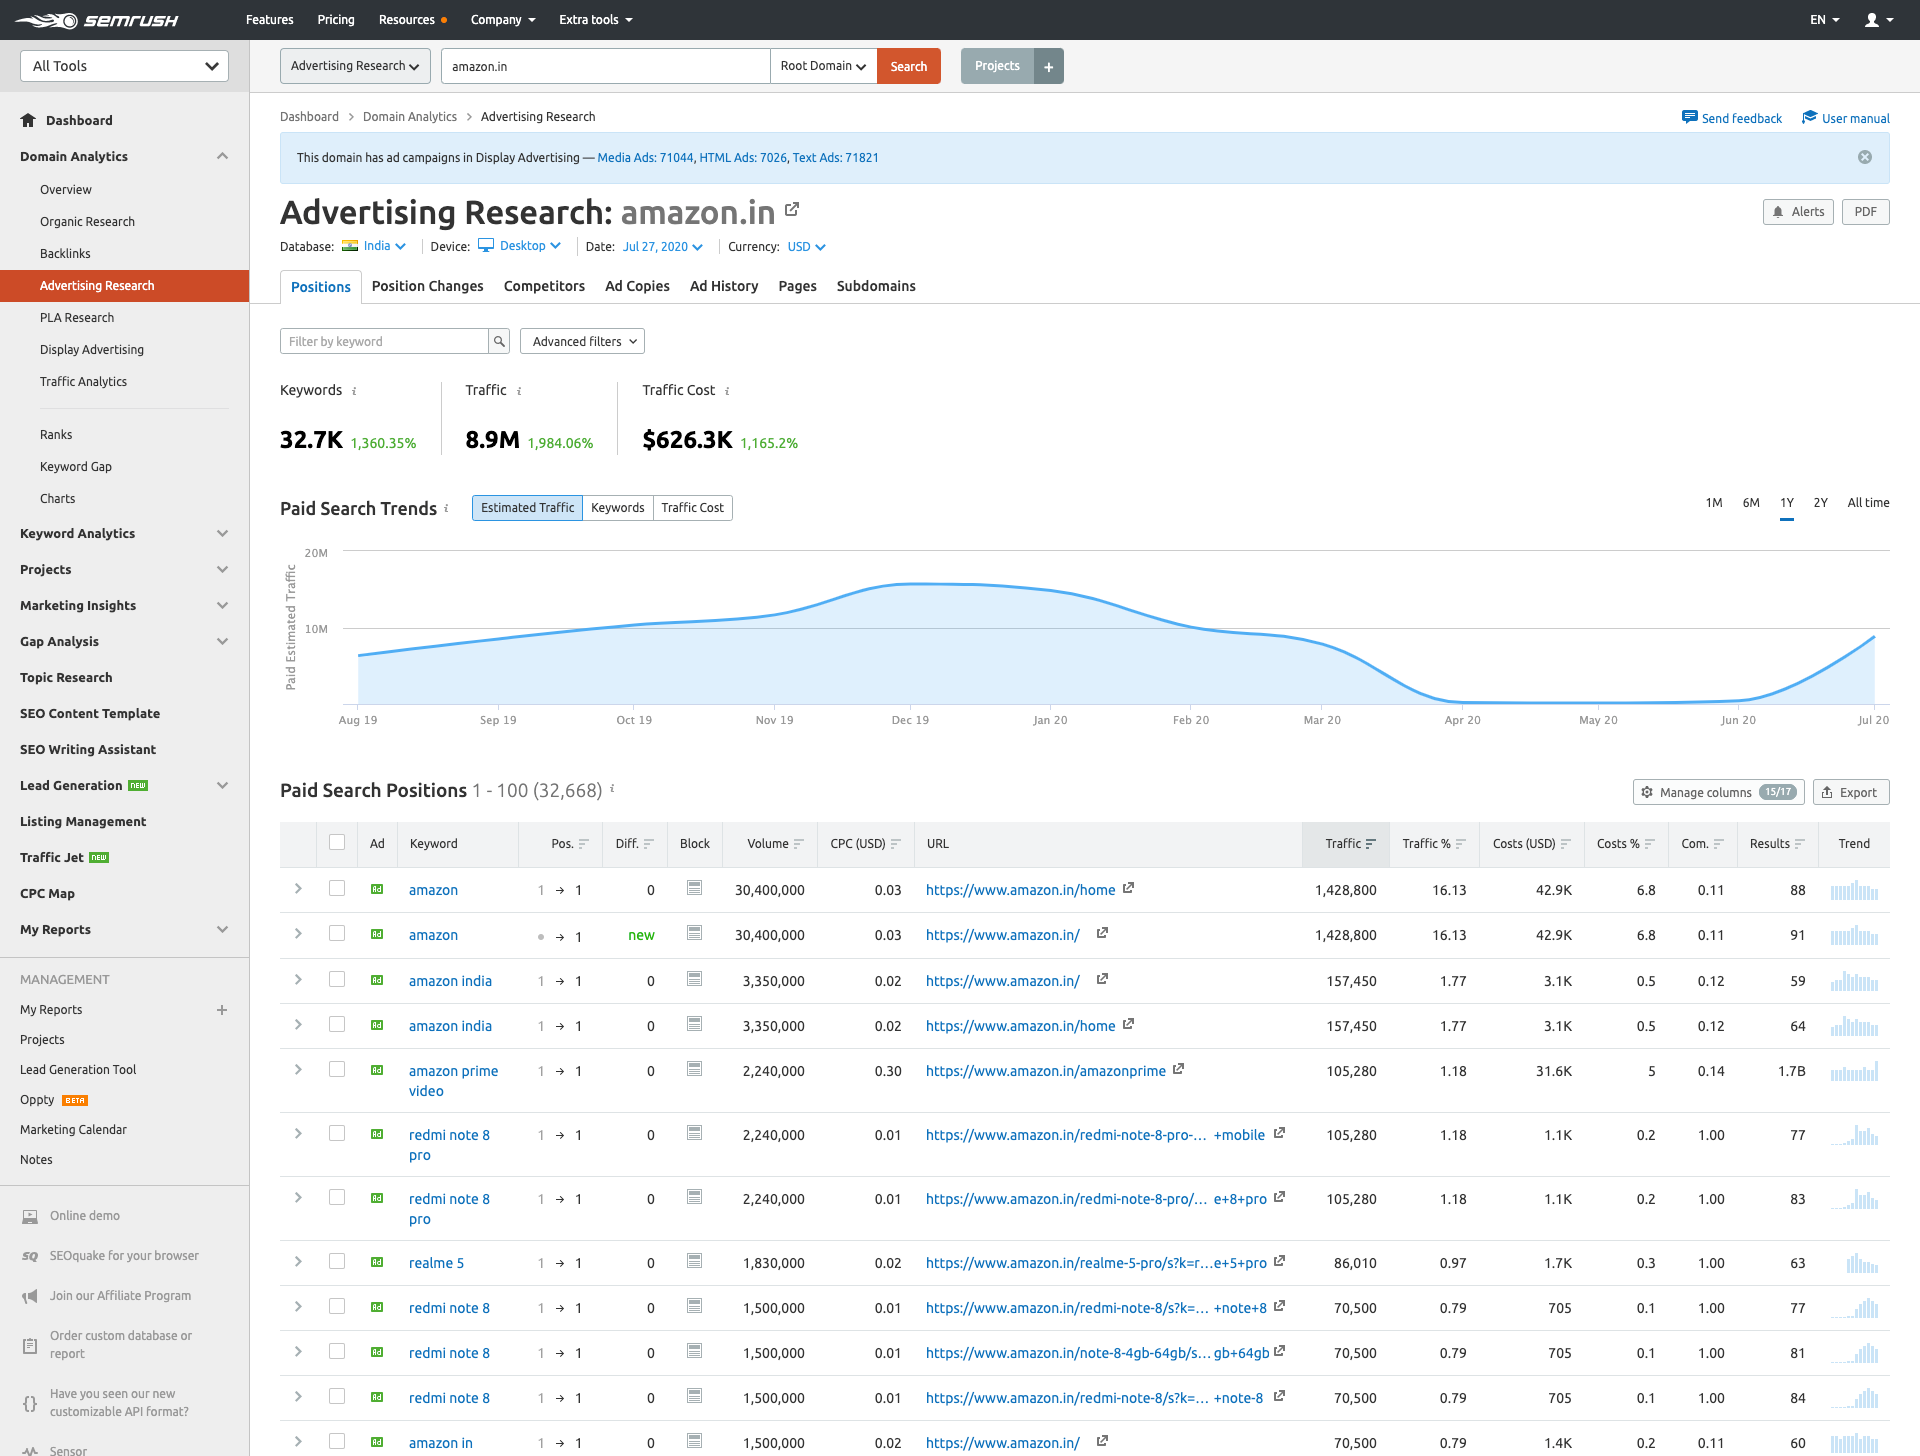Click the plus icon next to Projects
This screenshot has width=1920, height=1456.
coord(1048,67)
